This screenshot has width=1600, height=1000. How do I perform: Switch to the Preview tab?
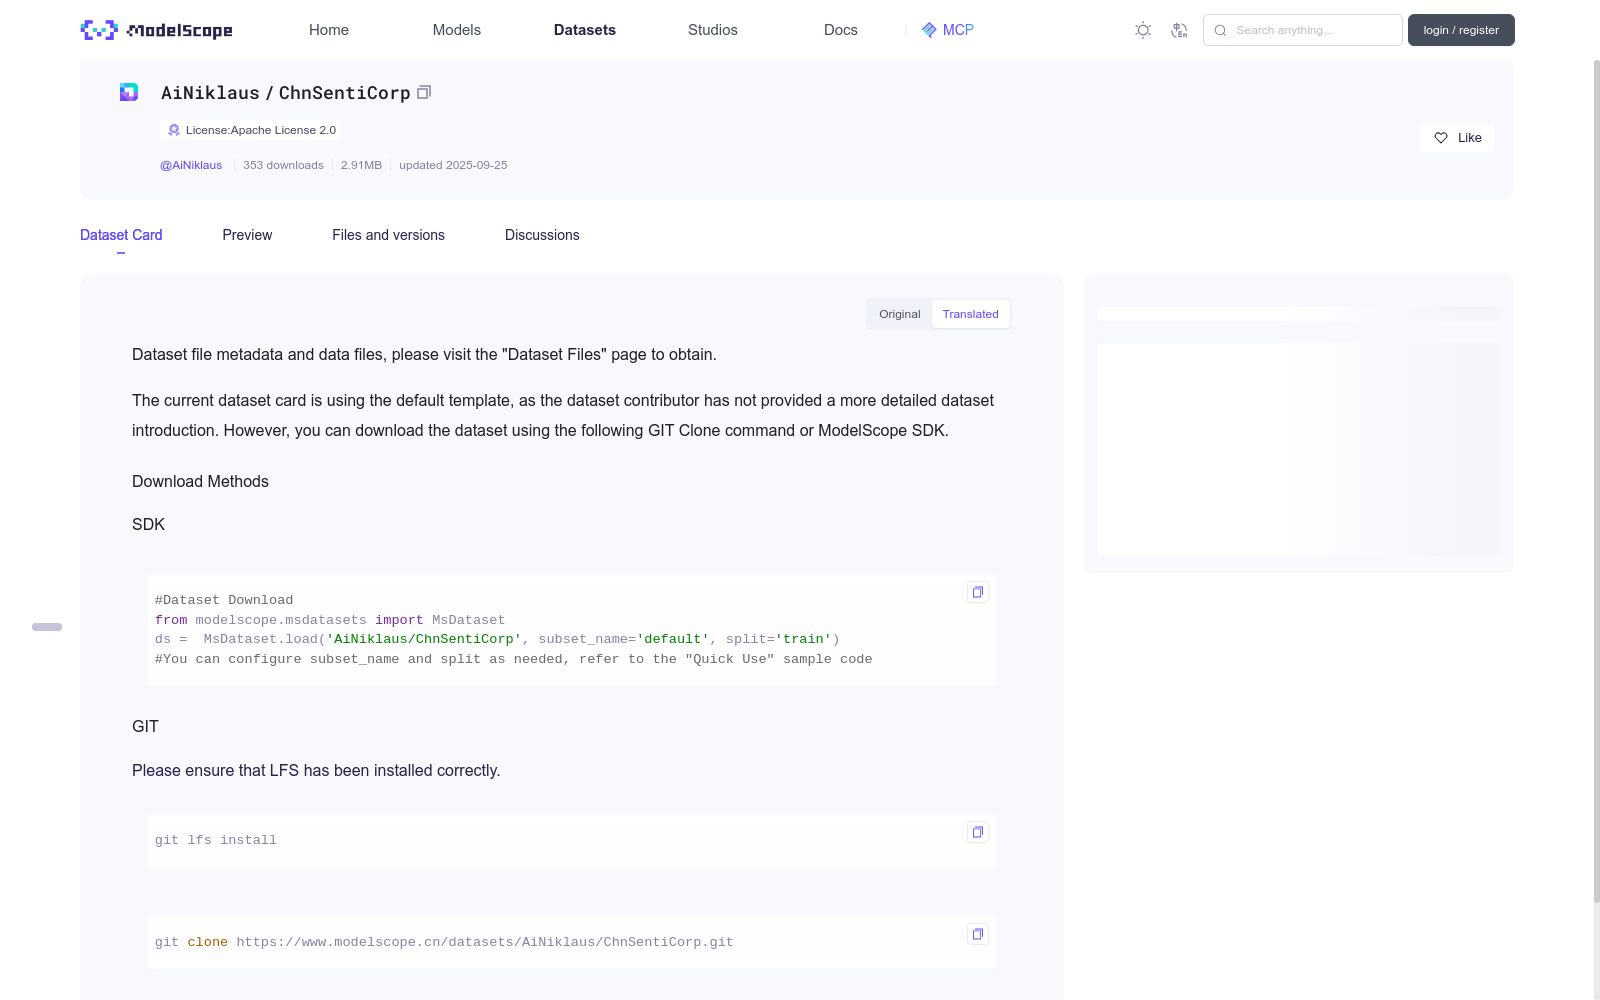tap(247, 235)
